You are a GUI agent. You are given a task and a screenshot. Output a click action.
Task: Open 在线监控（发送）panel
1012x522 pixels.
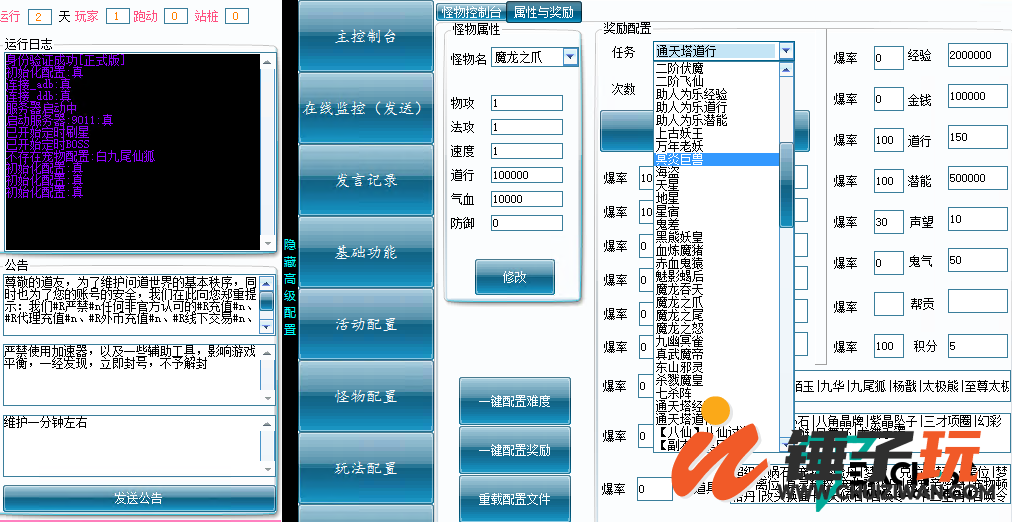coord(365,108)
